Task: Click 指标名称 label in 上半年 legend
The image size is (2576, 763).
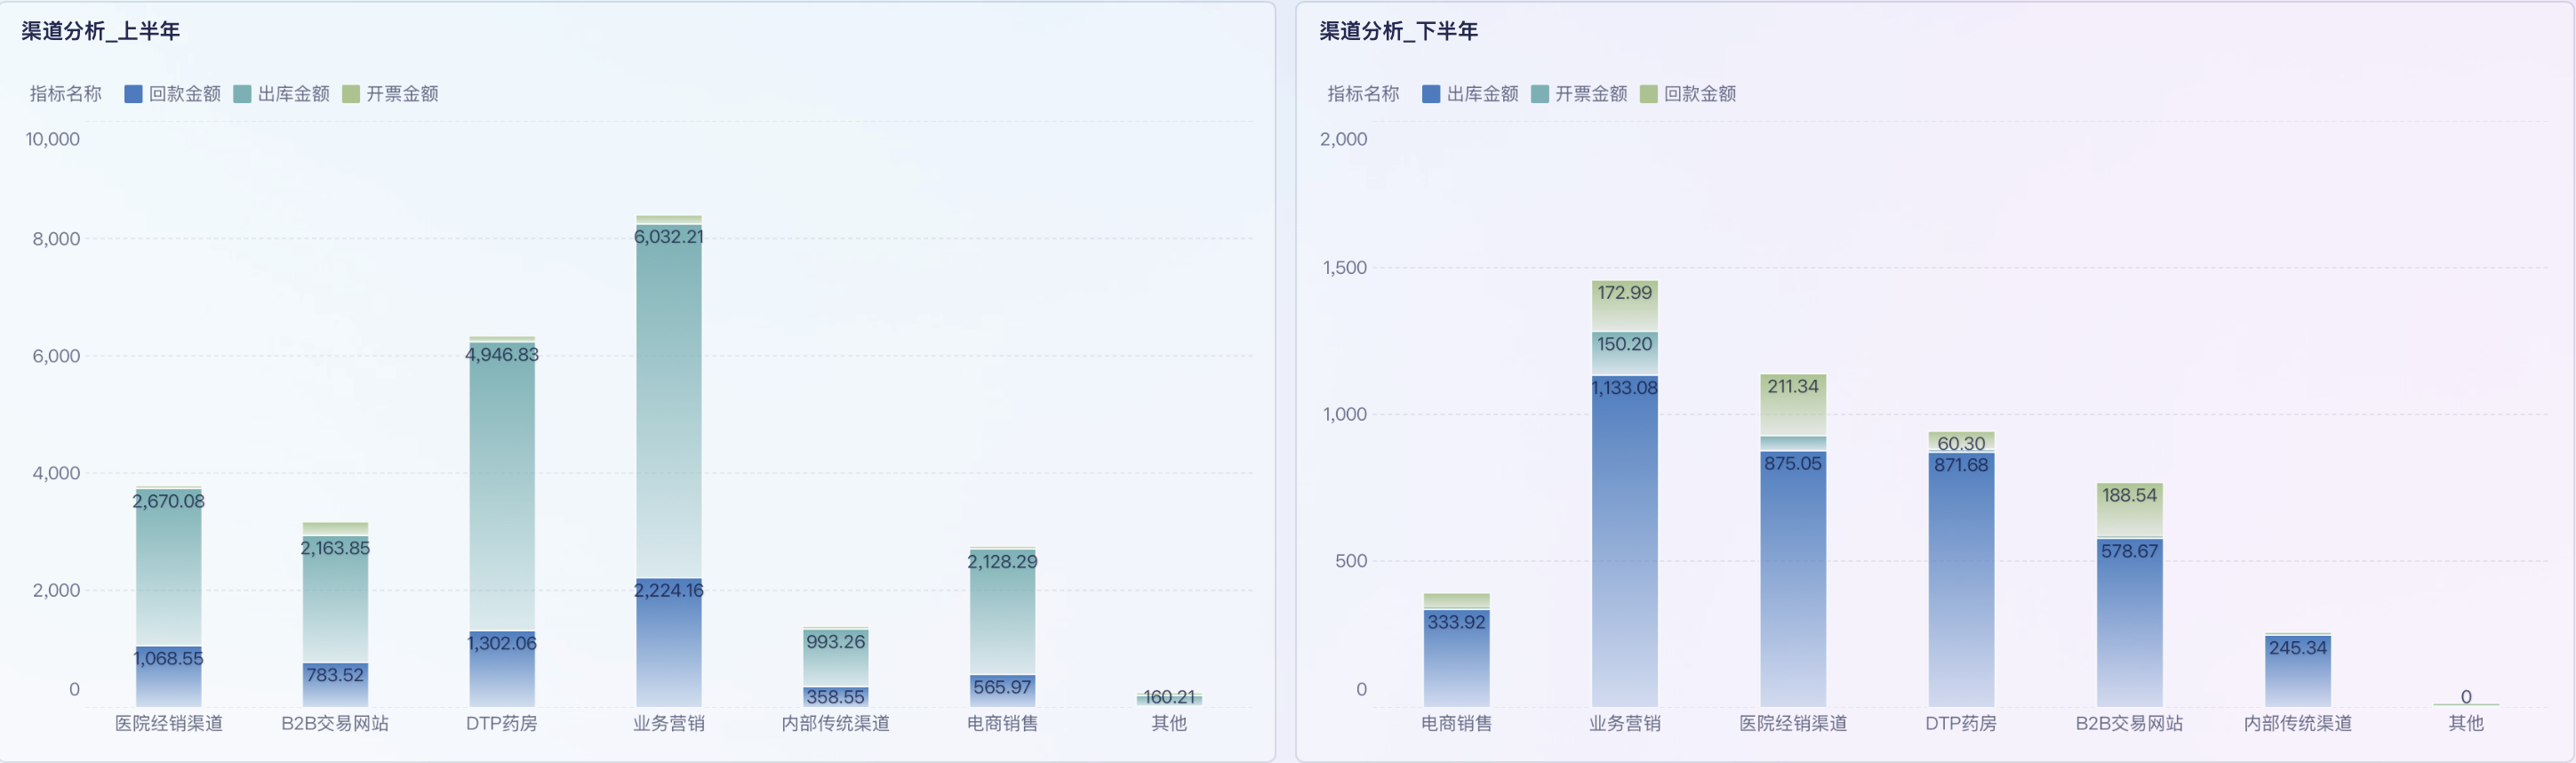Action: [x=66, y=94]
